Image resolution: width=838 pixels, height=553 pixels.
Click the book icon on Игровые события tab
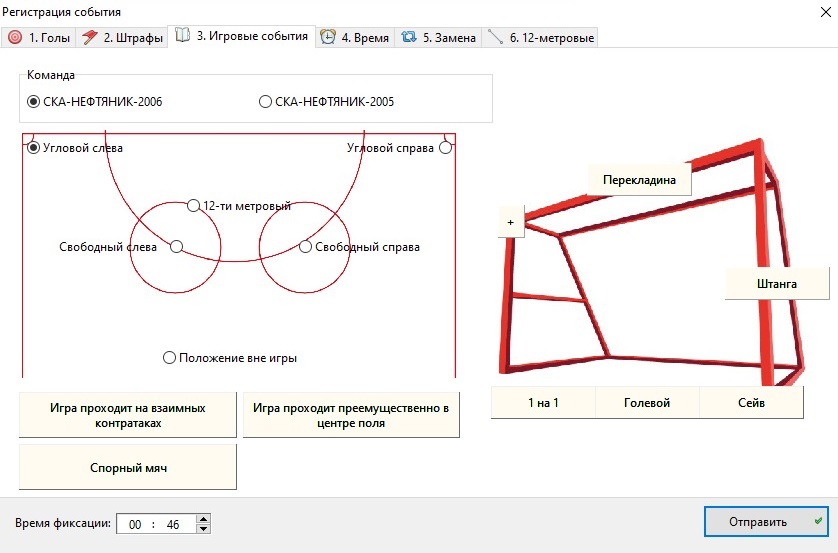(x=183, y=35)
